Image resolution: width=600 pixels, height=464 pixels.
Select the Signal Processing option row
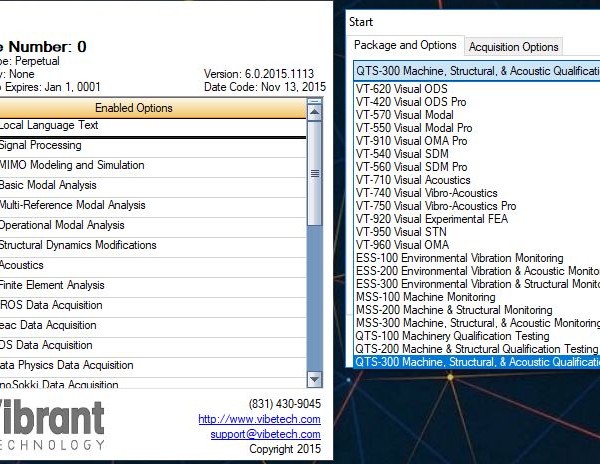(40, 146)
